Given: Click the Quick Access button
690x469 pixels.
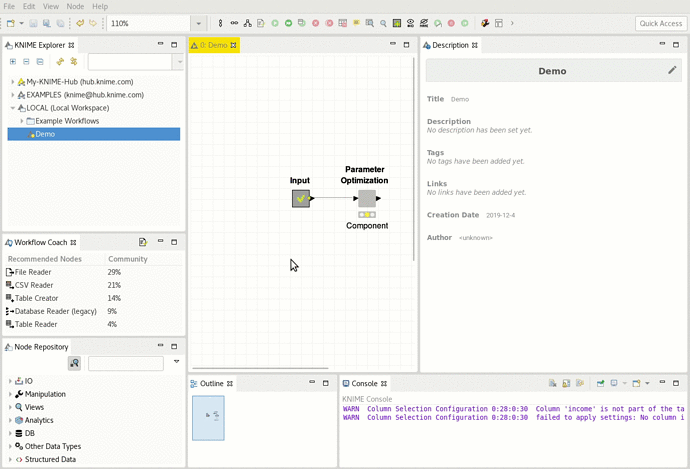Looking at the screenshot, I should (661, 23).
